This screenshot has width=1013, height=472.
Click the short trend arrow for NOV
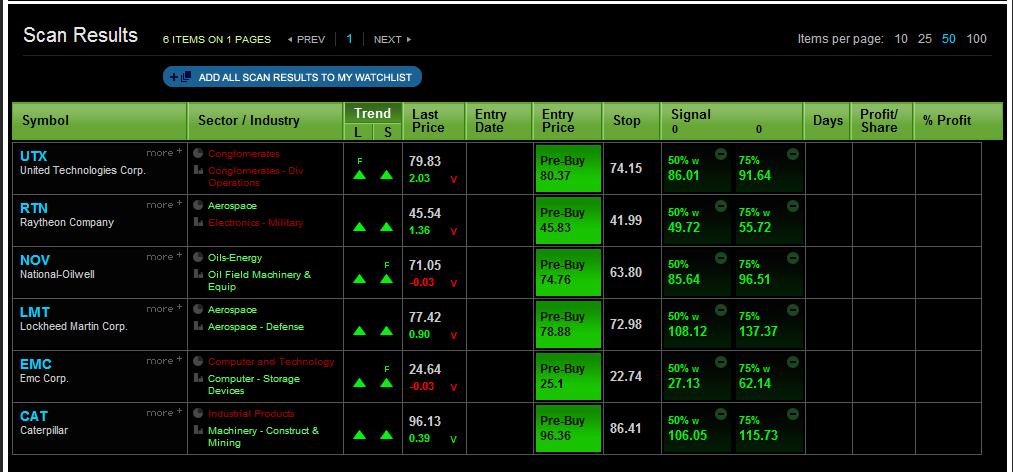pyautogui.click(x=386, y=279)
